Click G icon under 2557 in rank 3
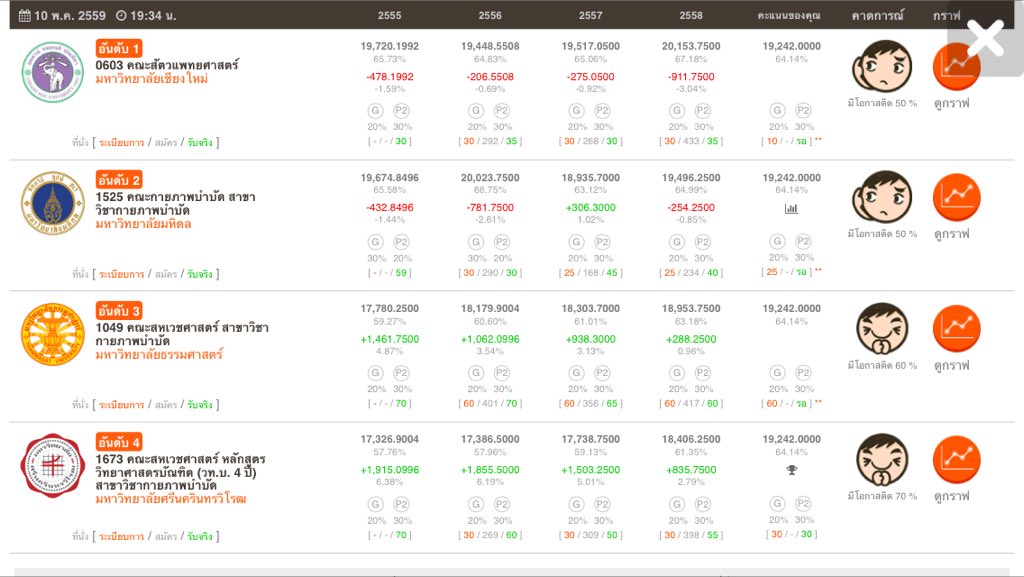The image size is (1024, 577). point(577,373)
